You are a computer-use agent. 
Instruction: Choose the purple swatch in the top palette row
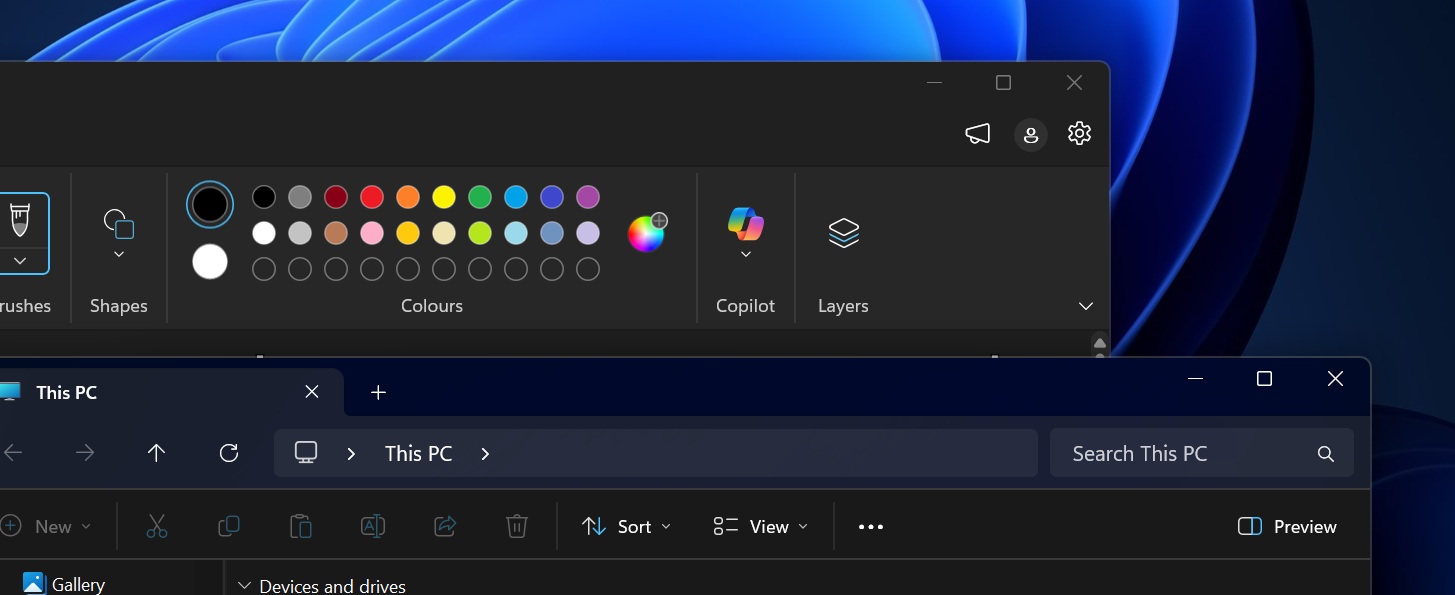point(588,197)
